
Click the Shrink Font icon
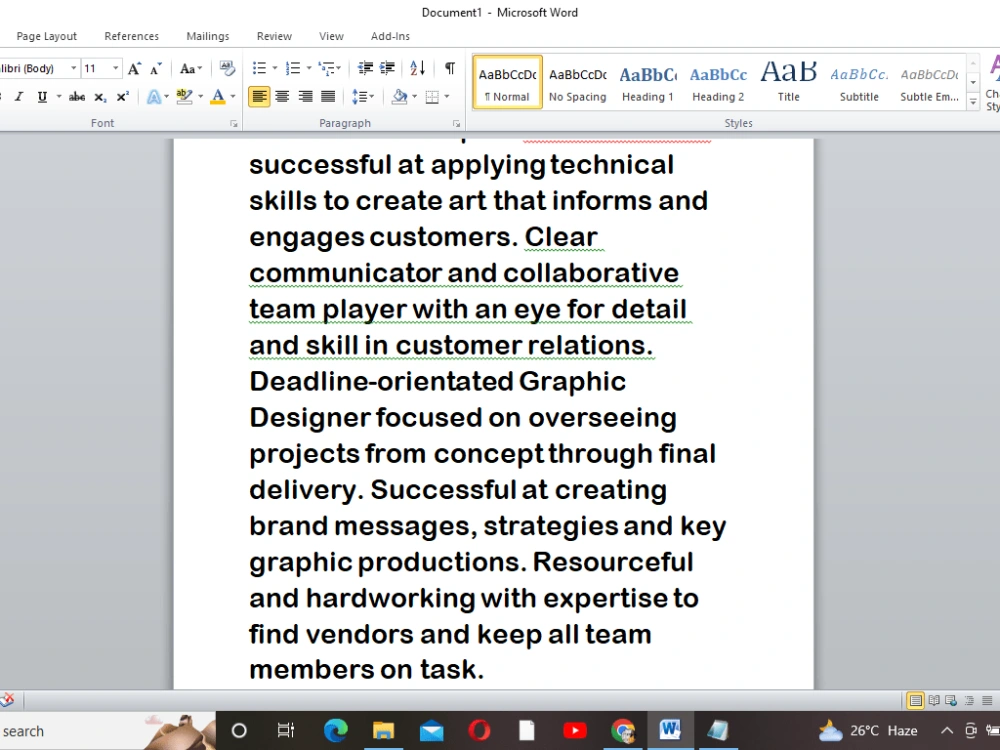point(156,68)
